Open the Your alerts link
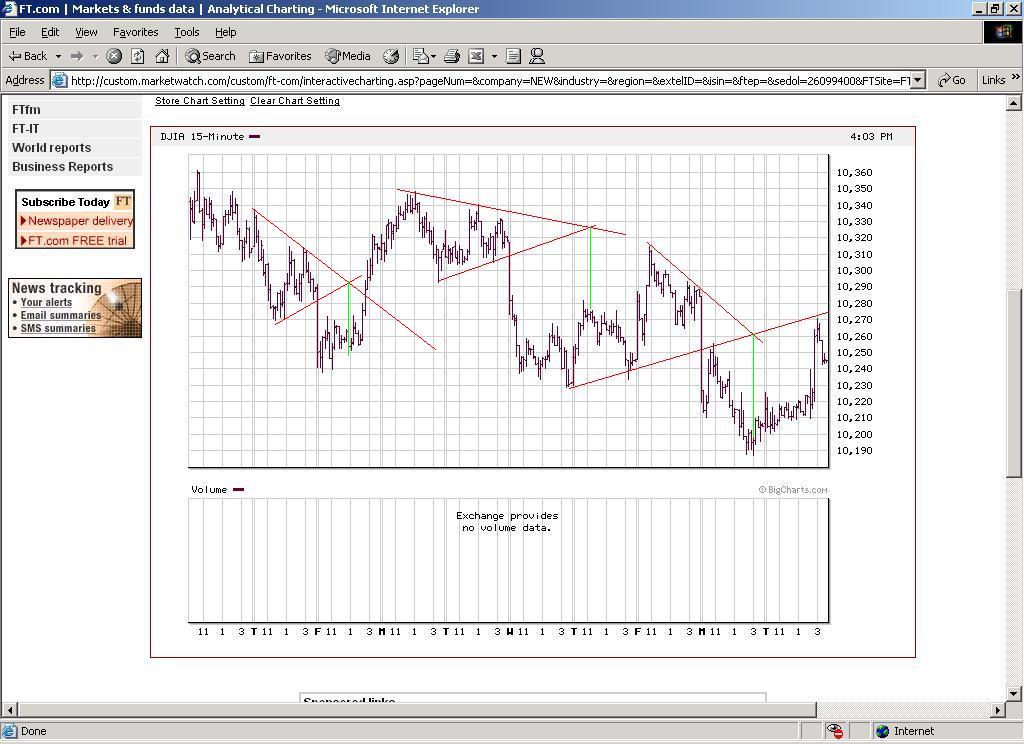 [46, 302]
